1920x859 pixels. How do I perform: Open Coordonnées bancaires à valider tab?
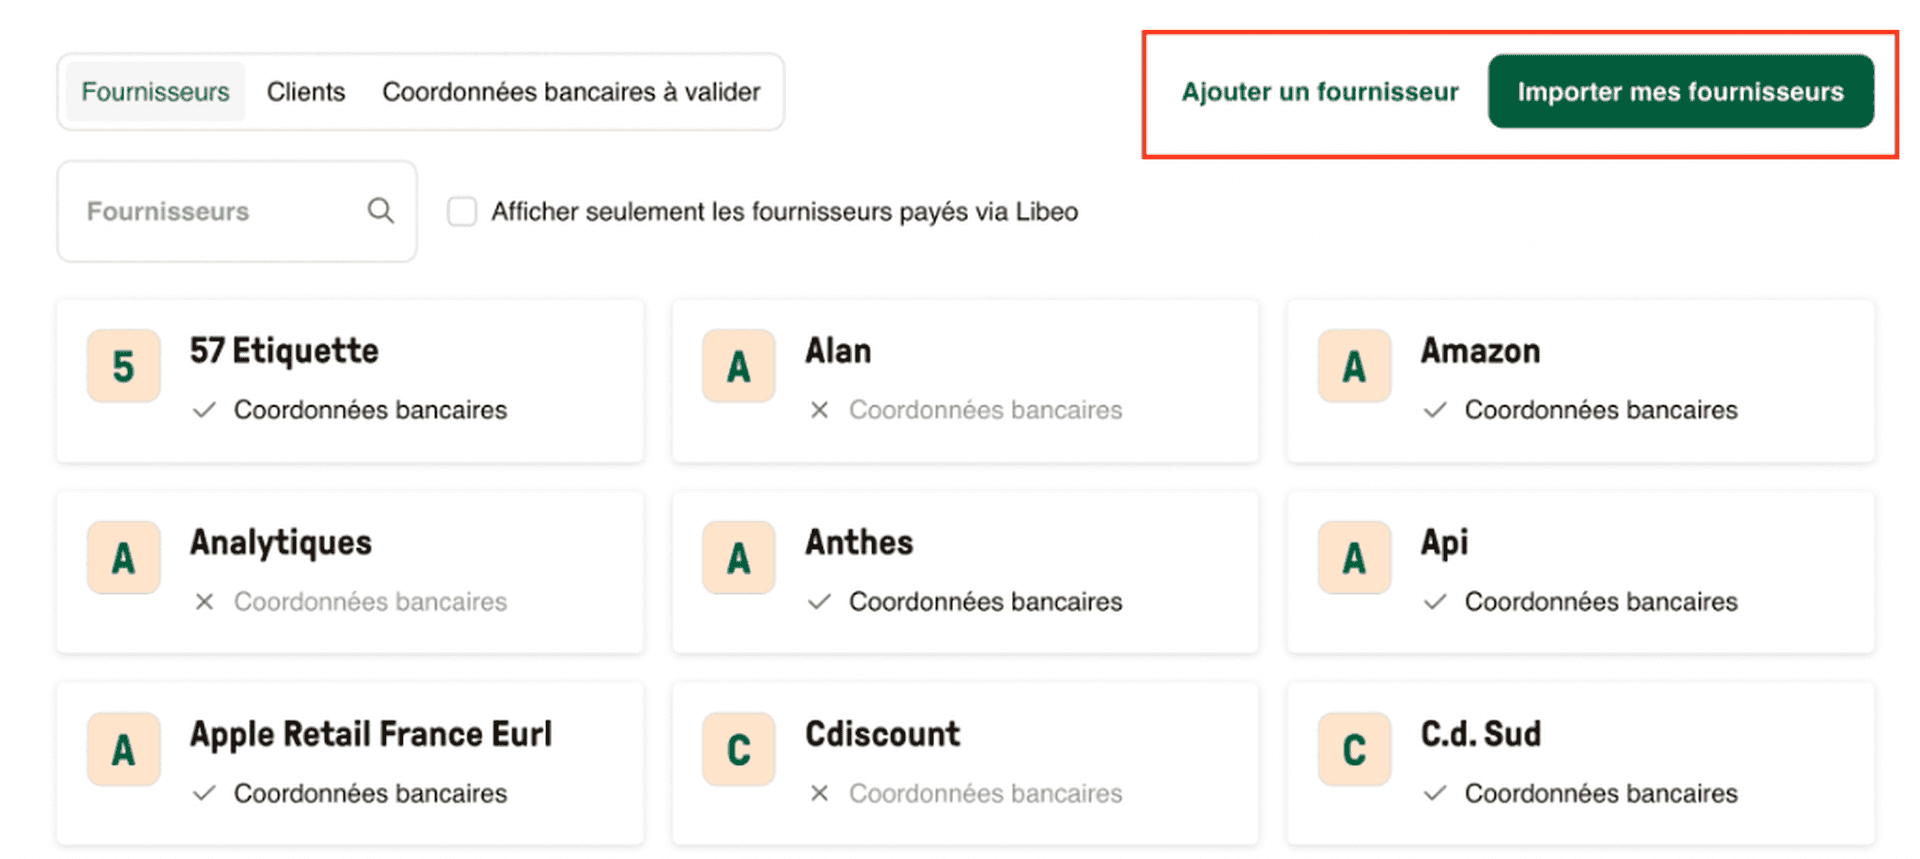coord(570,91)
